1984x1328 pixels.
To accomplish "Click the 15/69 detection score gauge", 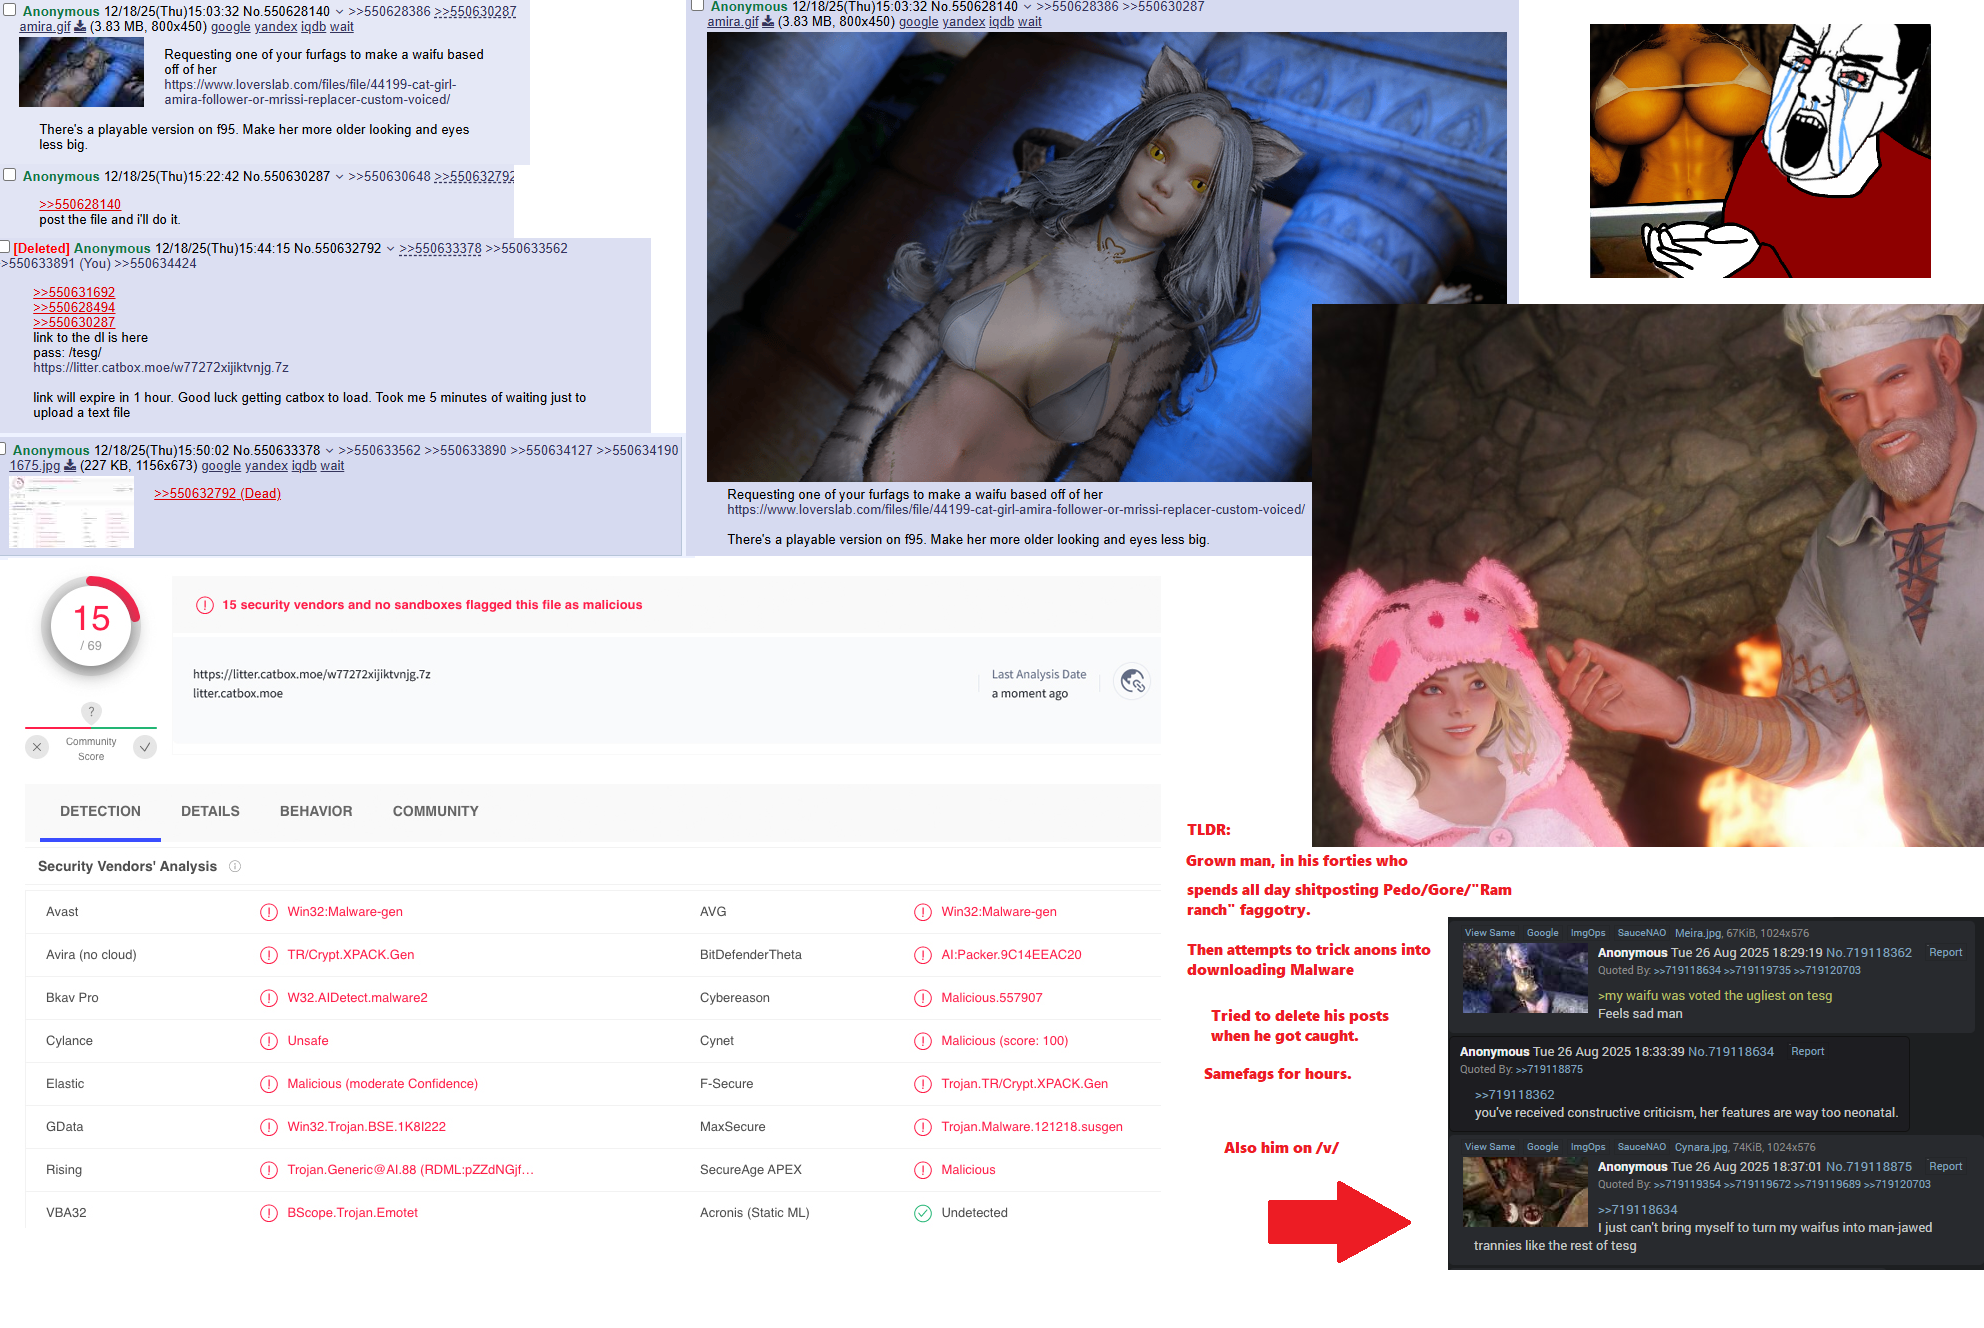I will 91,627.
